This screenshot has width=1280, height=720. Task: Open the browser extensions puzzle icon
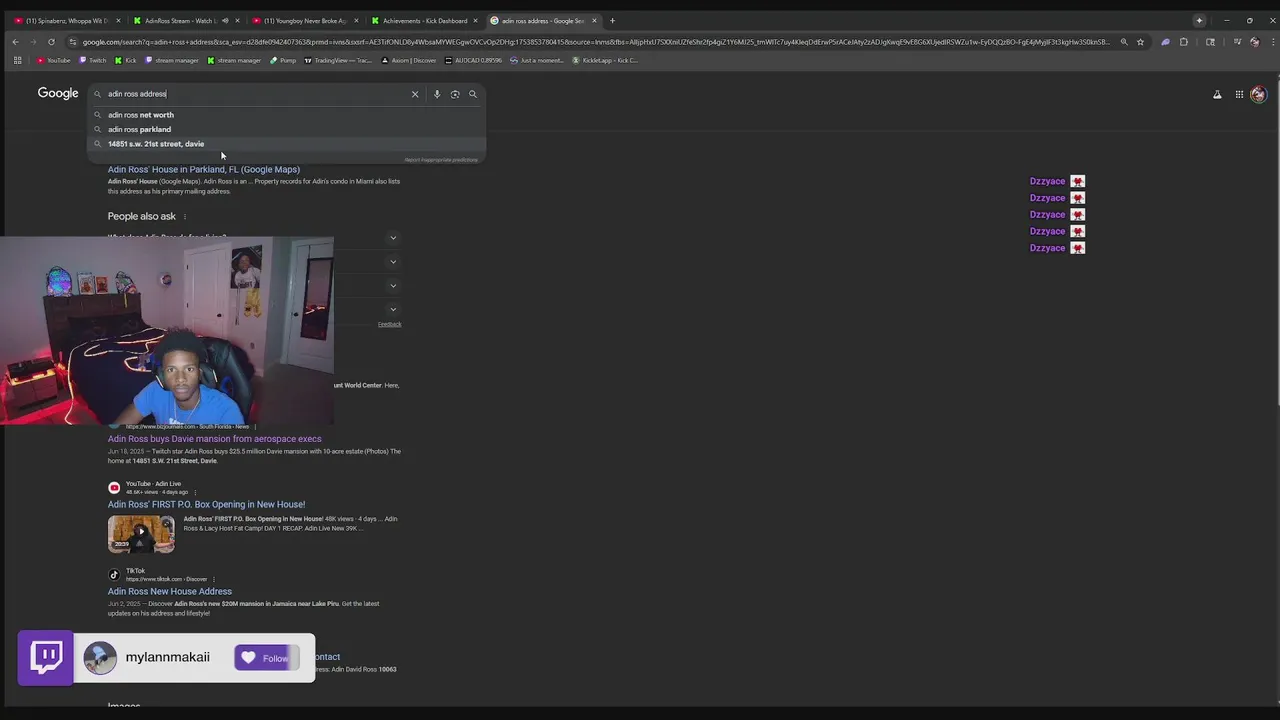point(1184,42)
